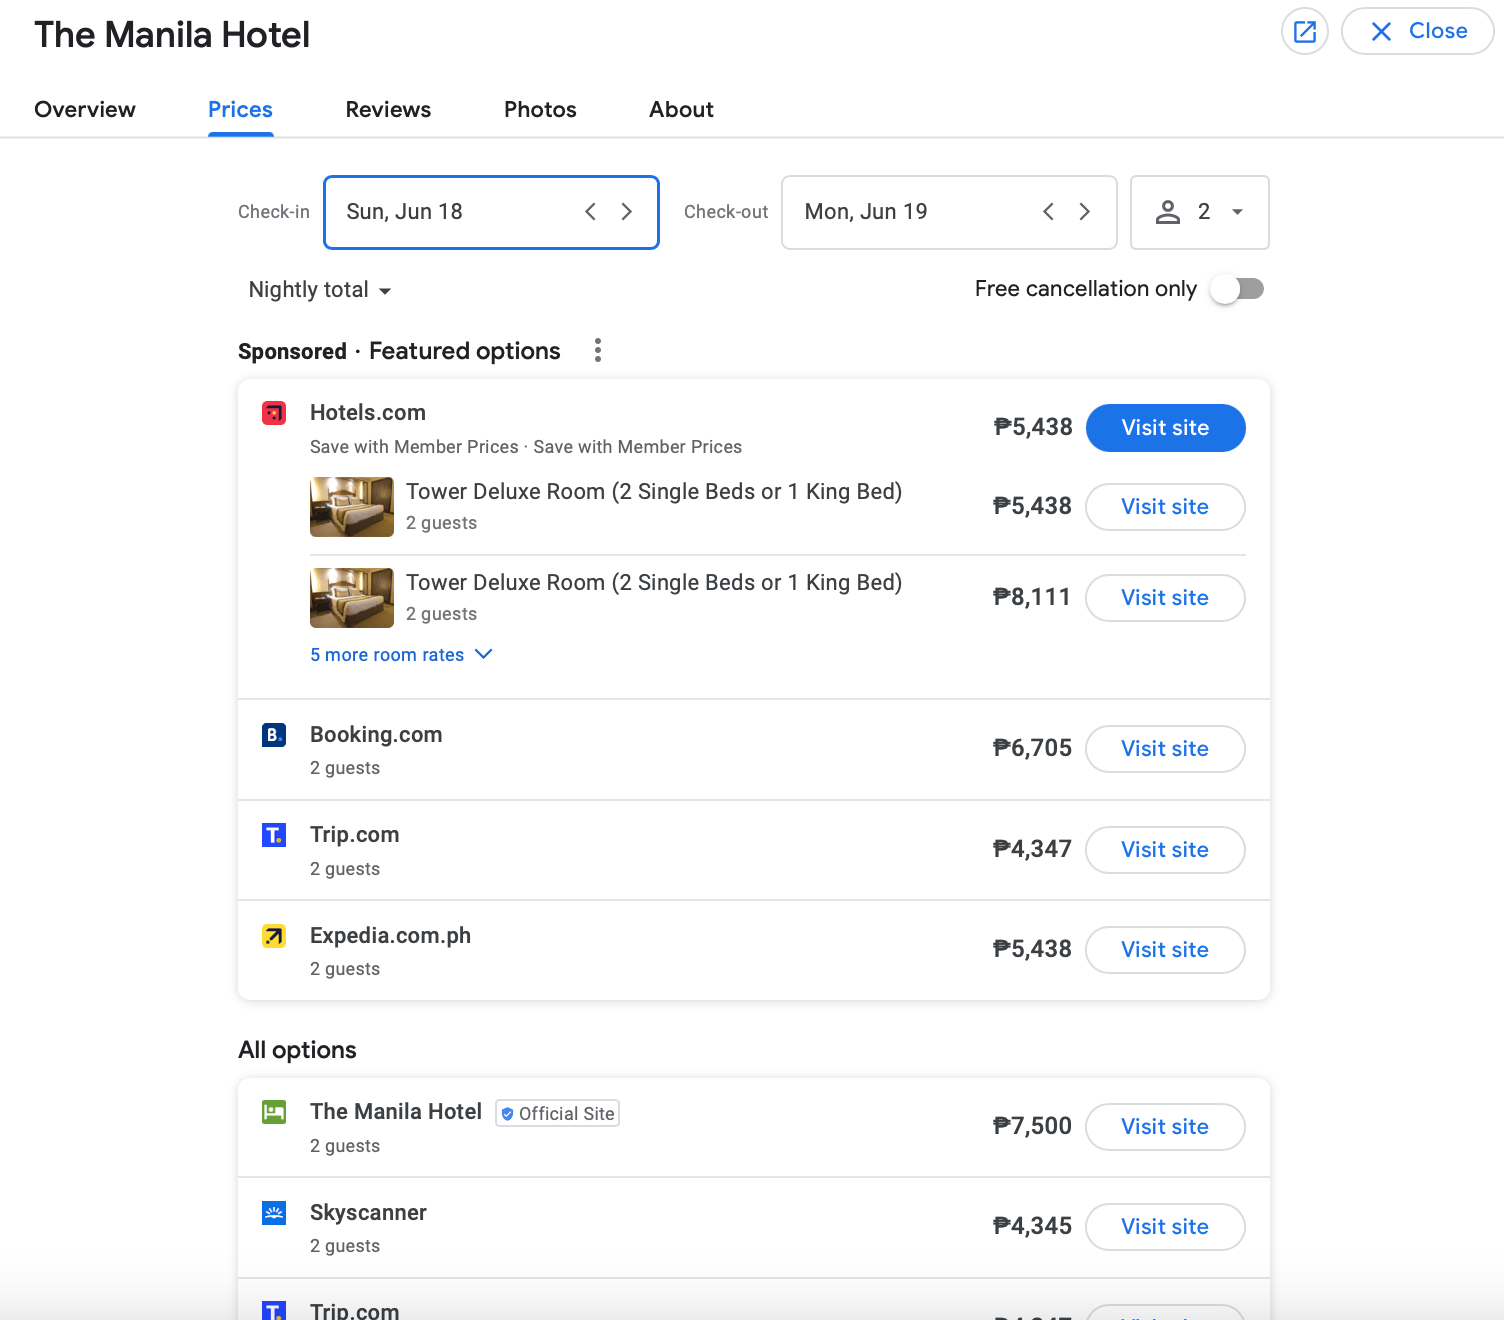Open the Reviews tab
Screen dimensions: 1504x1320
[388, 109]
